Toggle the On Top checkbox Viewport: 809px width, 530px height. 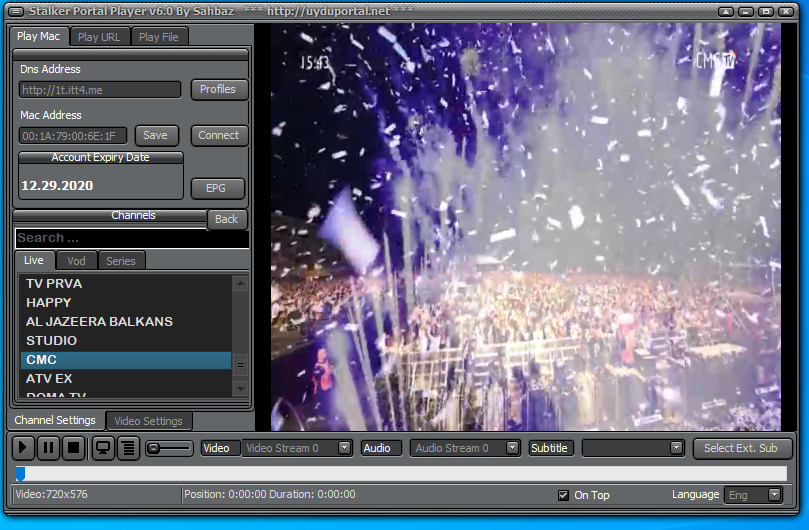point(563,495)
